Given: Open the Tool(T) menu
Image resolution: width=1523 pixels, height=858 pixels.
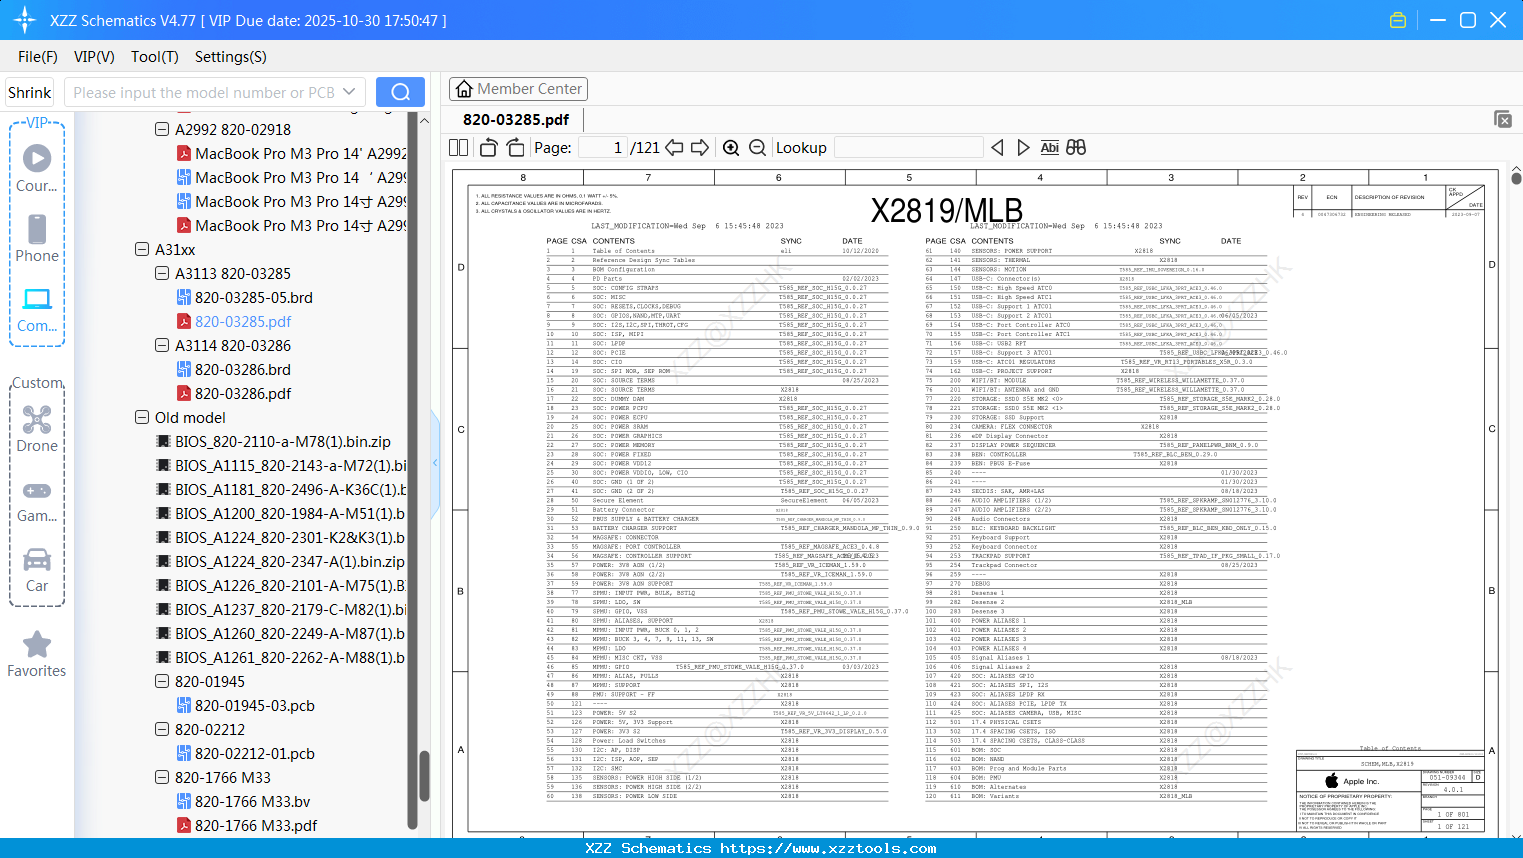Looking at the screenshot, I should pos(155,57).
